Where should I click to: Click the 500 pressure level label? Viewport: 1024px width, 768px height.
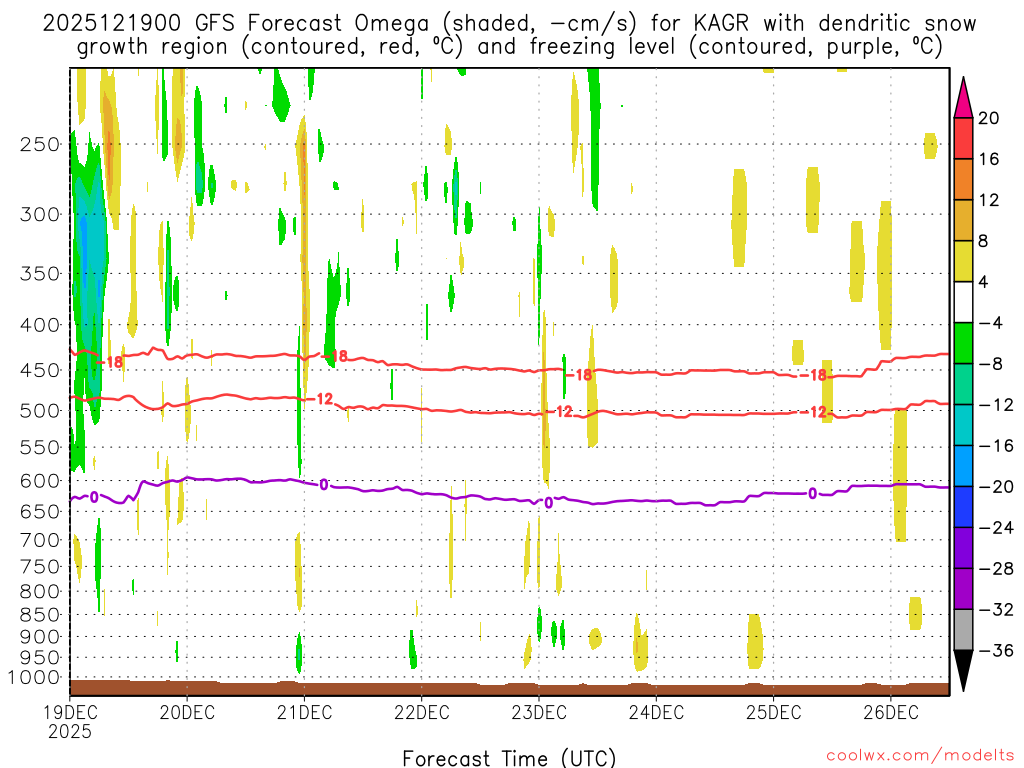40,411
